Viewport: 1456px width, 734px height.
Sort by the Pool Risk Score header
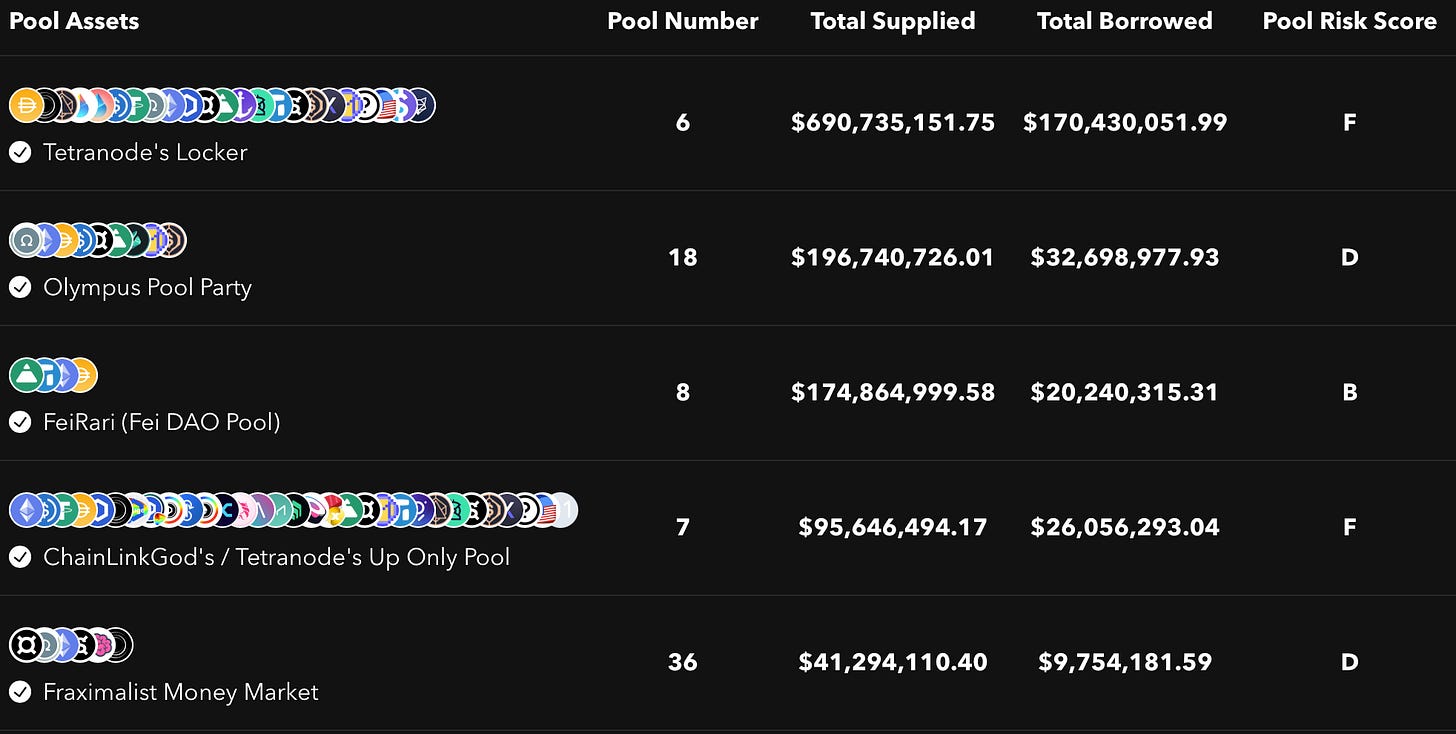(x=1350, y=21)
